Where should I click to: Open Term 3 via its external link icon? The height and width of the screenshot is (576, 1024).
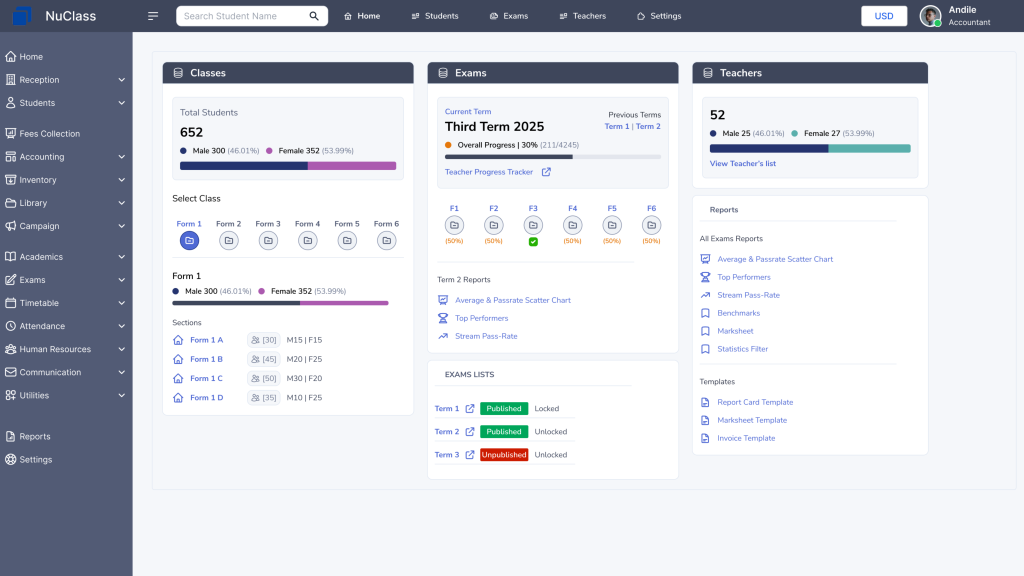pos(471,454)
